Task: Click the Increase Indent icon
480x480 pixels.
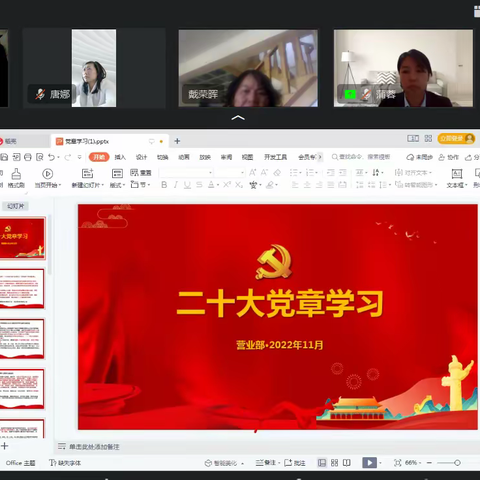Action: pyautogui.click(x=343, y=172)
